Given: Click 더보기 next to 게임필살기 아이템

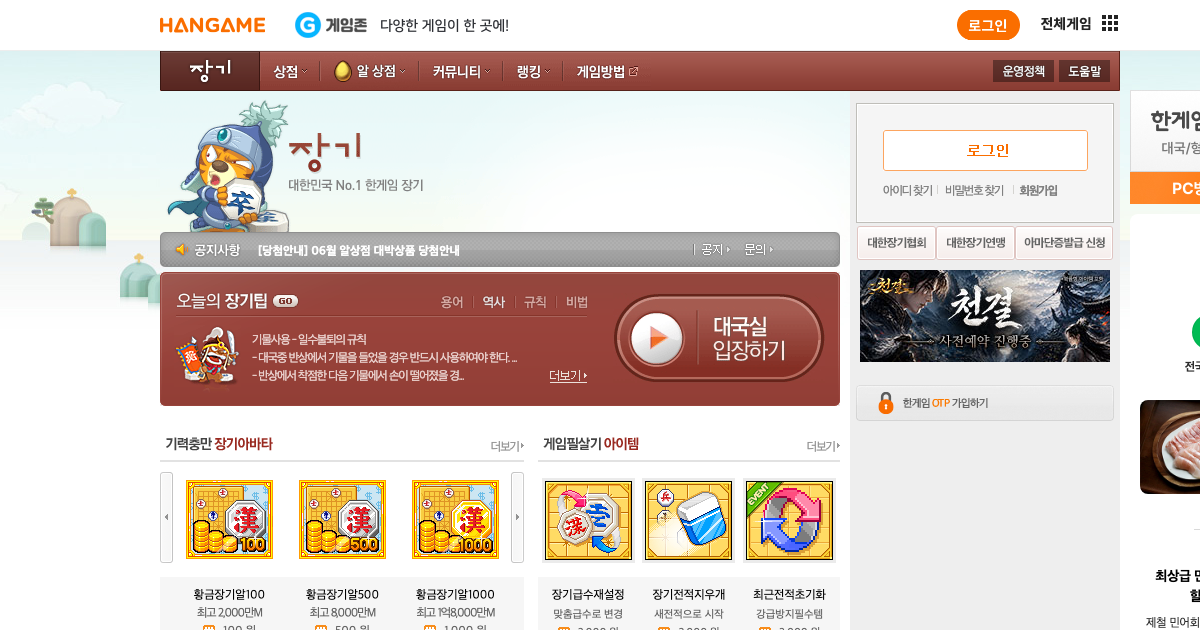Looking at the screenshot, I should coord(823,446).
